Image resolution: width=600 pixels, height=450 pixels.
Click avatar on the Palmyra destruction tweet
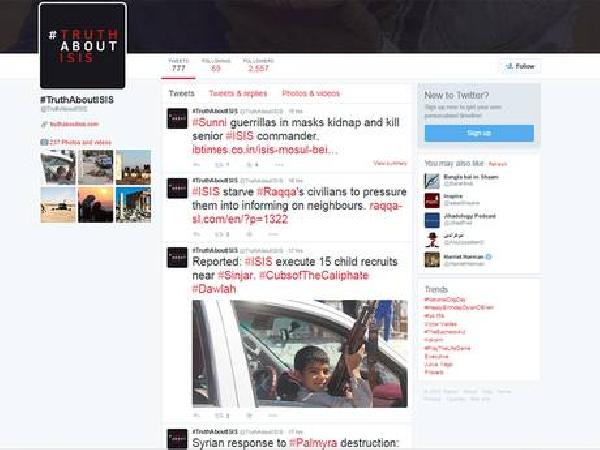click(178, 439)
